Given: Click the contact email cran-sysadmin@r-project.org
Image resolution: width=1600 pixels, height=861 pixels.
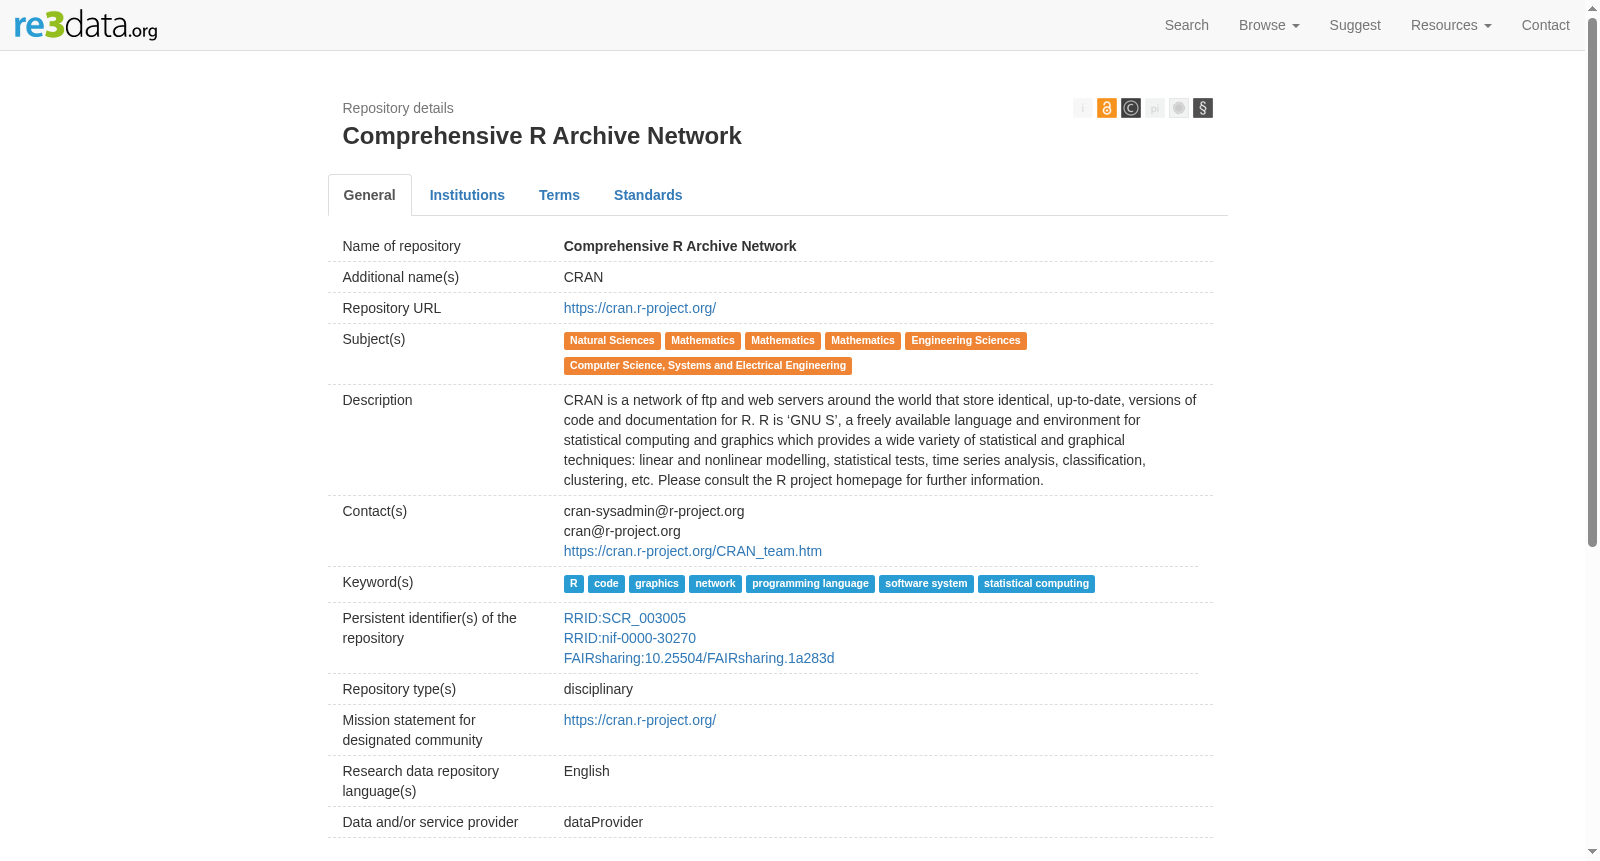Looking at the screenshot, I should pyautogui.click(x=654, y=511).
